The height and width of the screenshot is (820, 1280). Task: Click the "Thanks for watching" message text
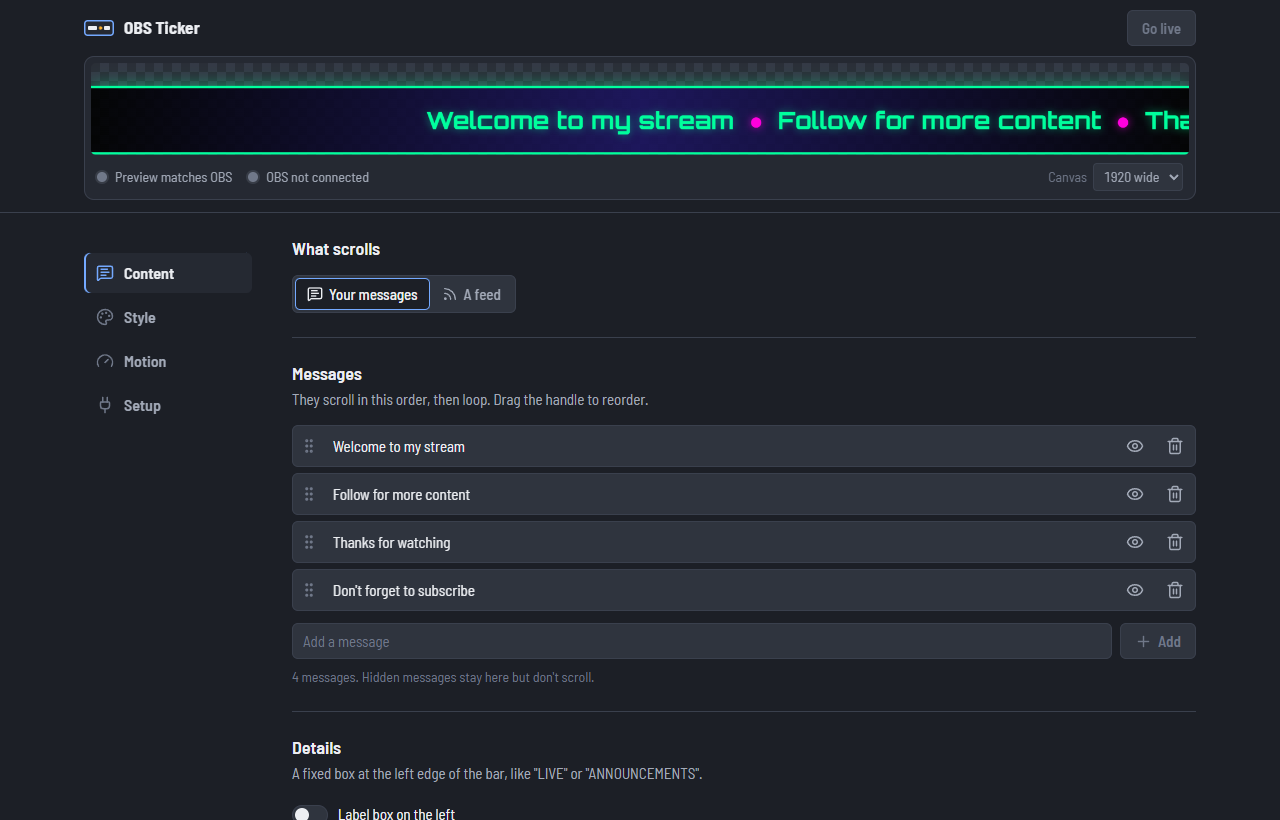point(392,542)
